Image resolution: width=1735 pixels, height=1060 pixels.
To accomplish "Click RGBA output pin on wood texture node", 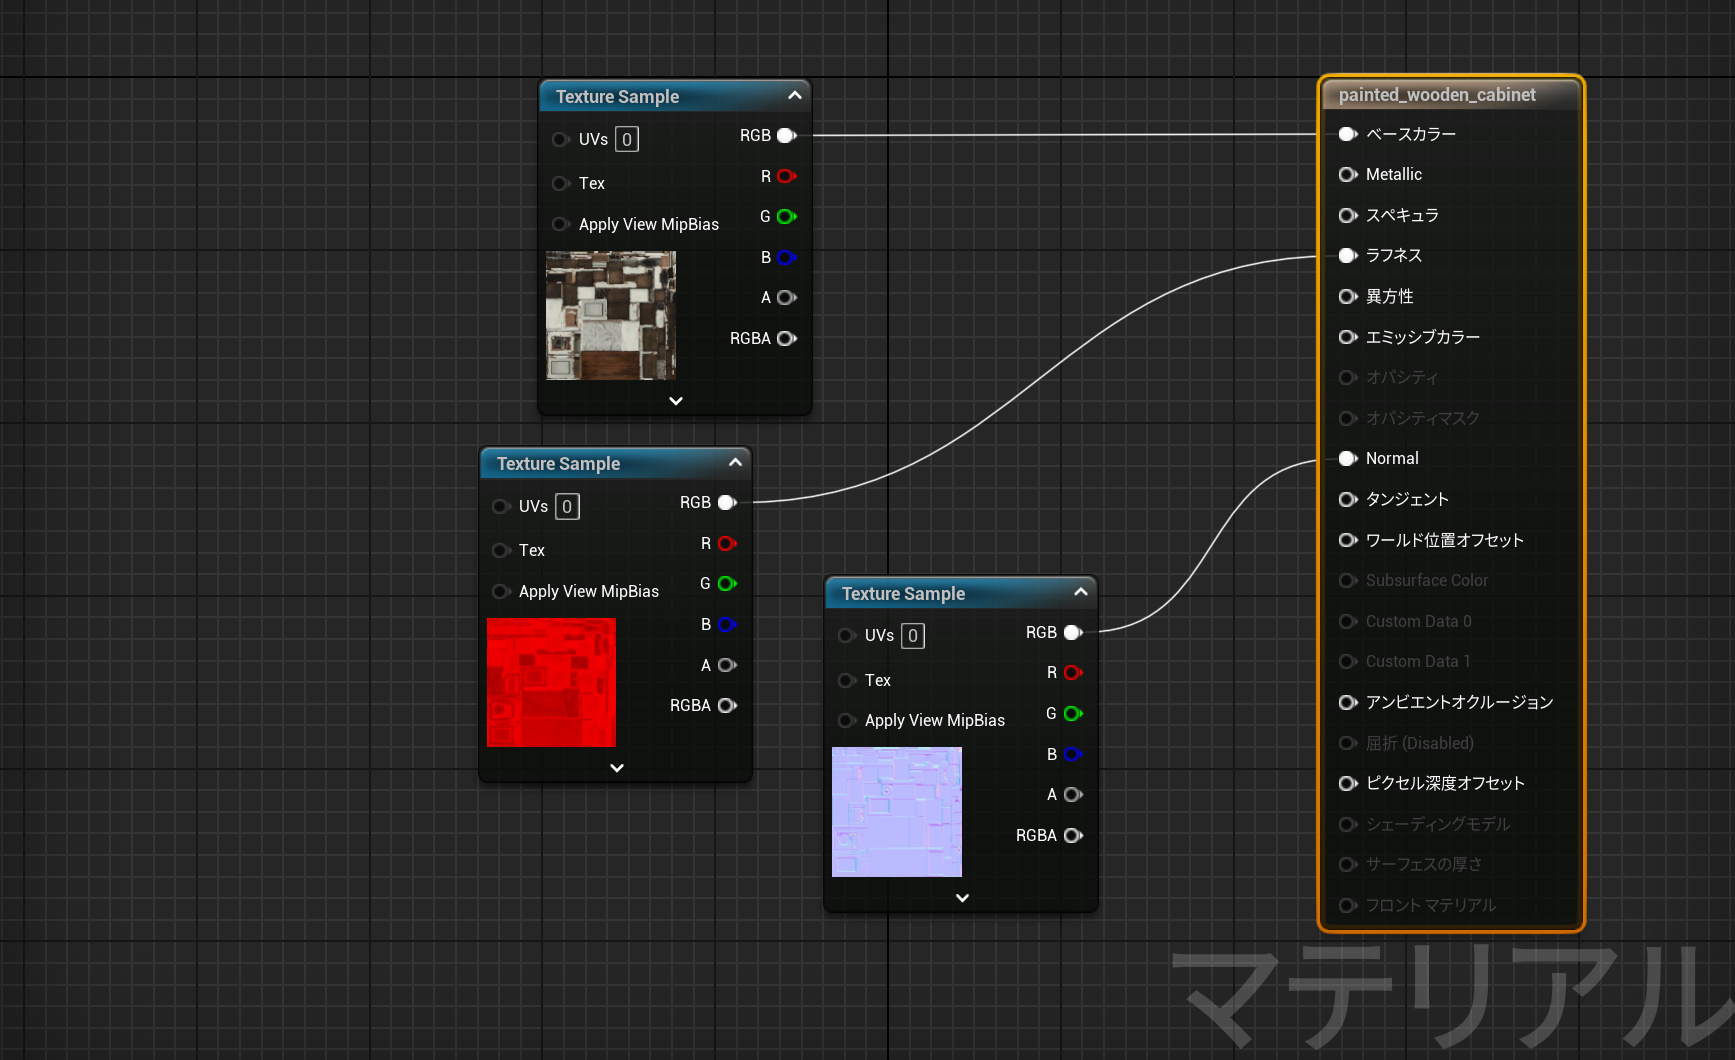I will [x=786, y=339].
